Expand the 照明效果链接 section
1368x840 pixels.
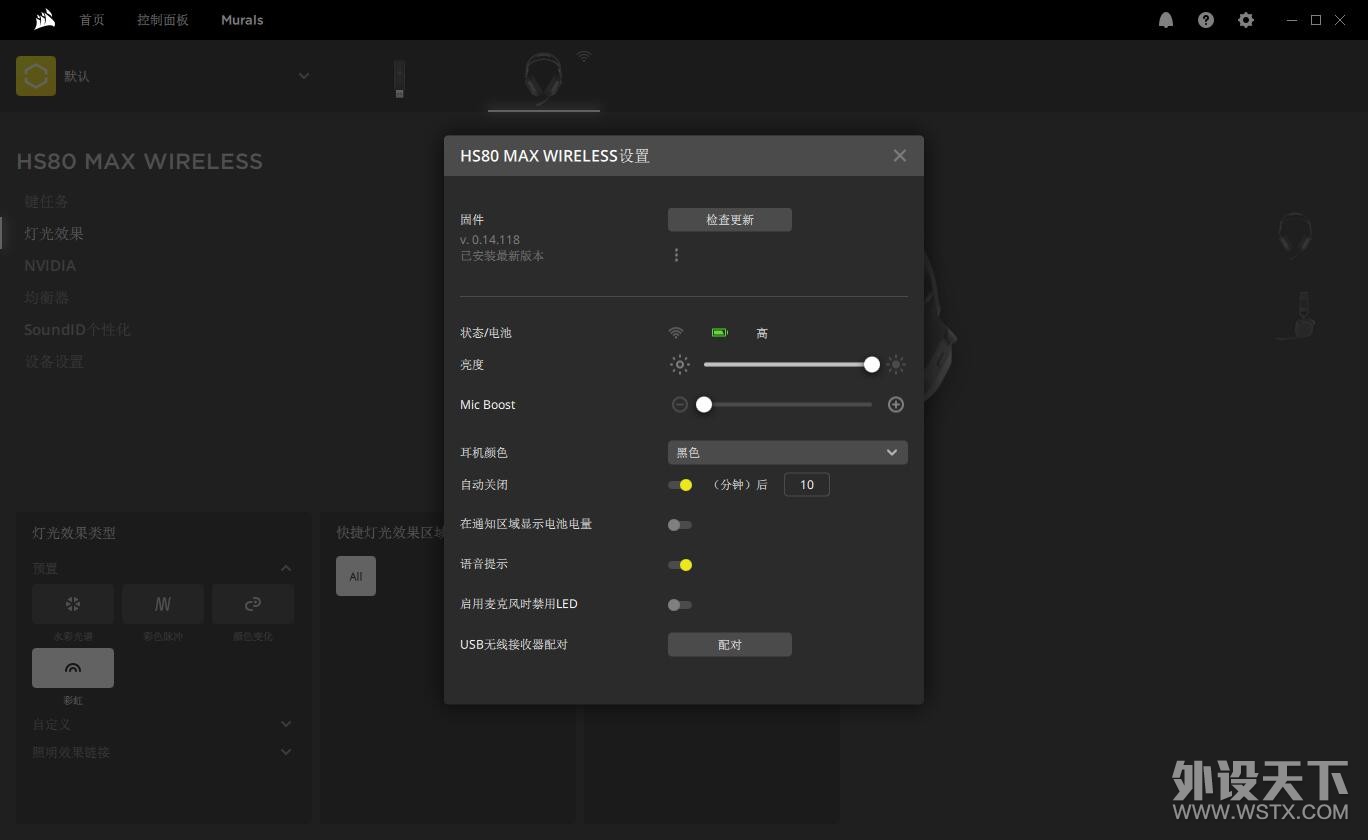pyautogui.click(x=286, y=752)
